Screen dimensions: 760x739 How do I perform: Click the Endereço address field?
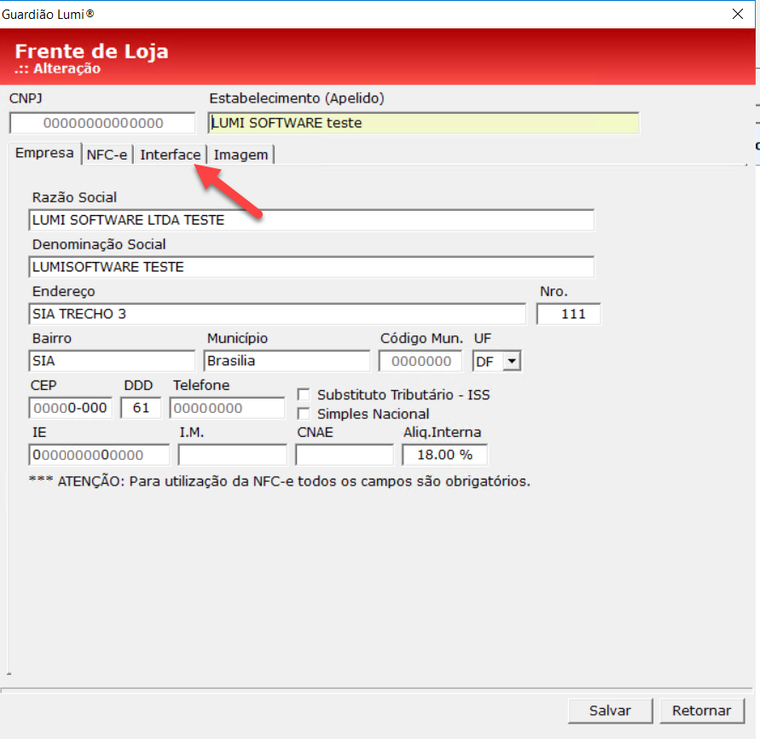click(x=276, y=314)
